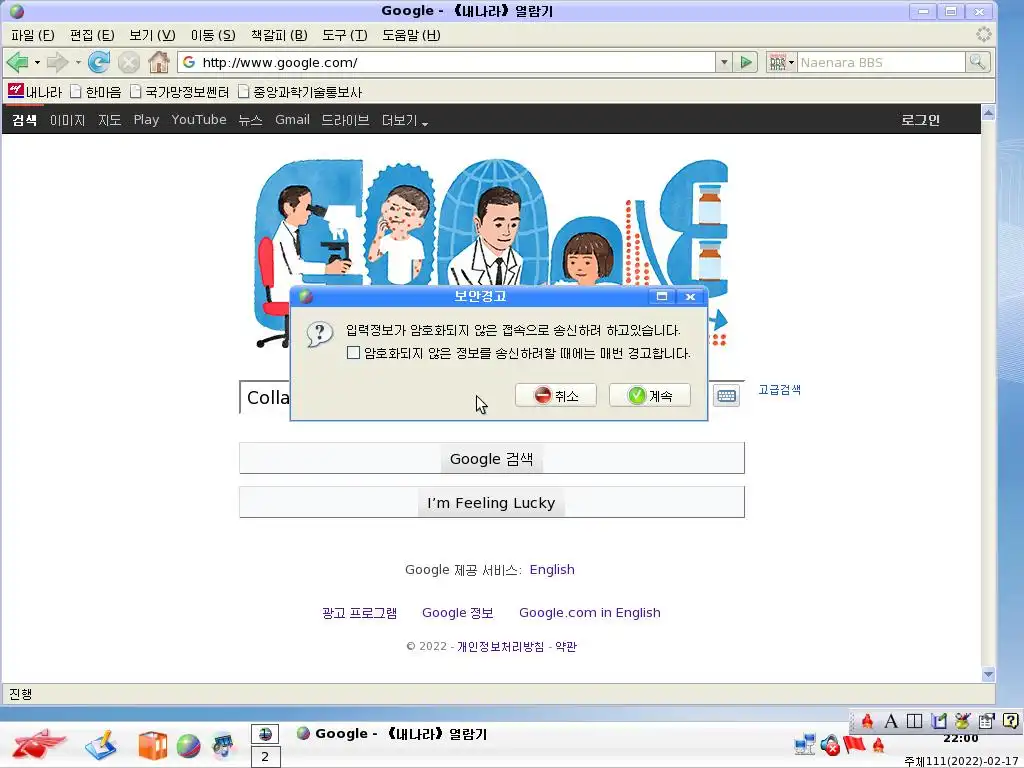
Task: Open the Google 정보 link
Action: pyautogui.click(x=457, y=613)
